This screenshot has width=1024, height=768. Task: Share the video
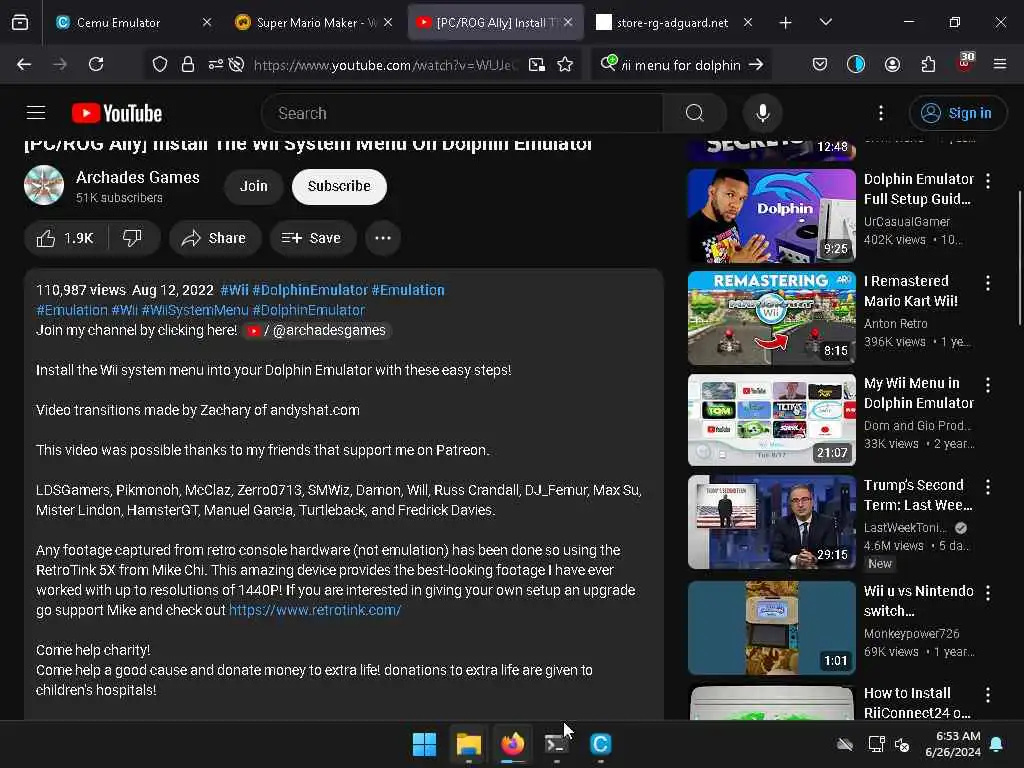[215, 238]
